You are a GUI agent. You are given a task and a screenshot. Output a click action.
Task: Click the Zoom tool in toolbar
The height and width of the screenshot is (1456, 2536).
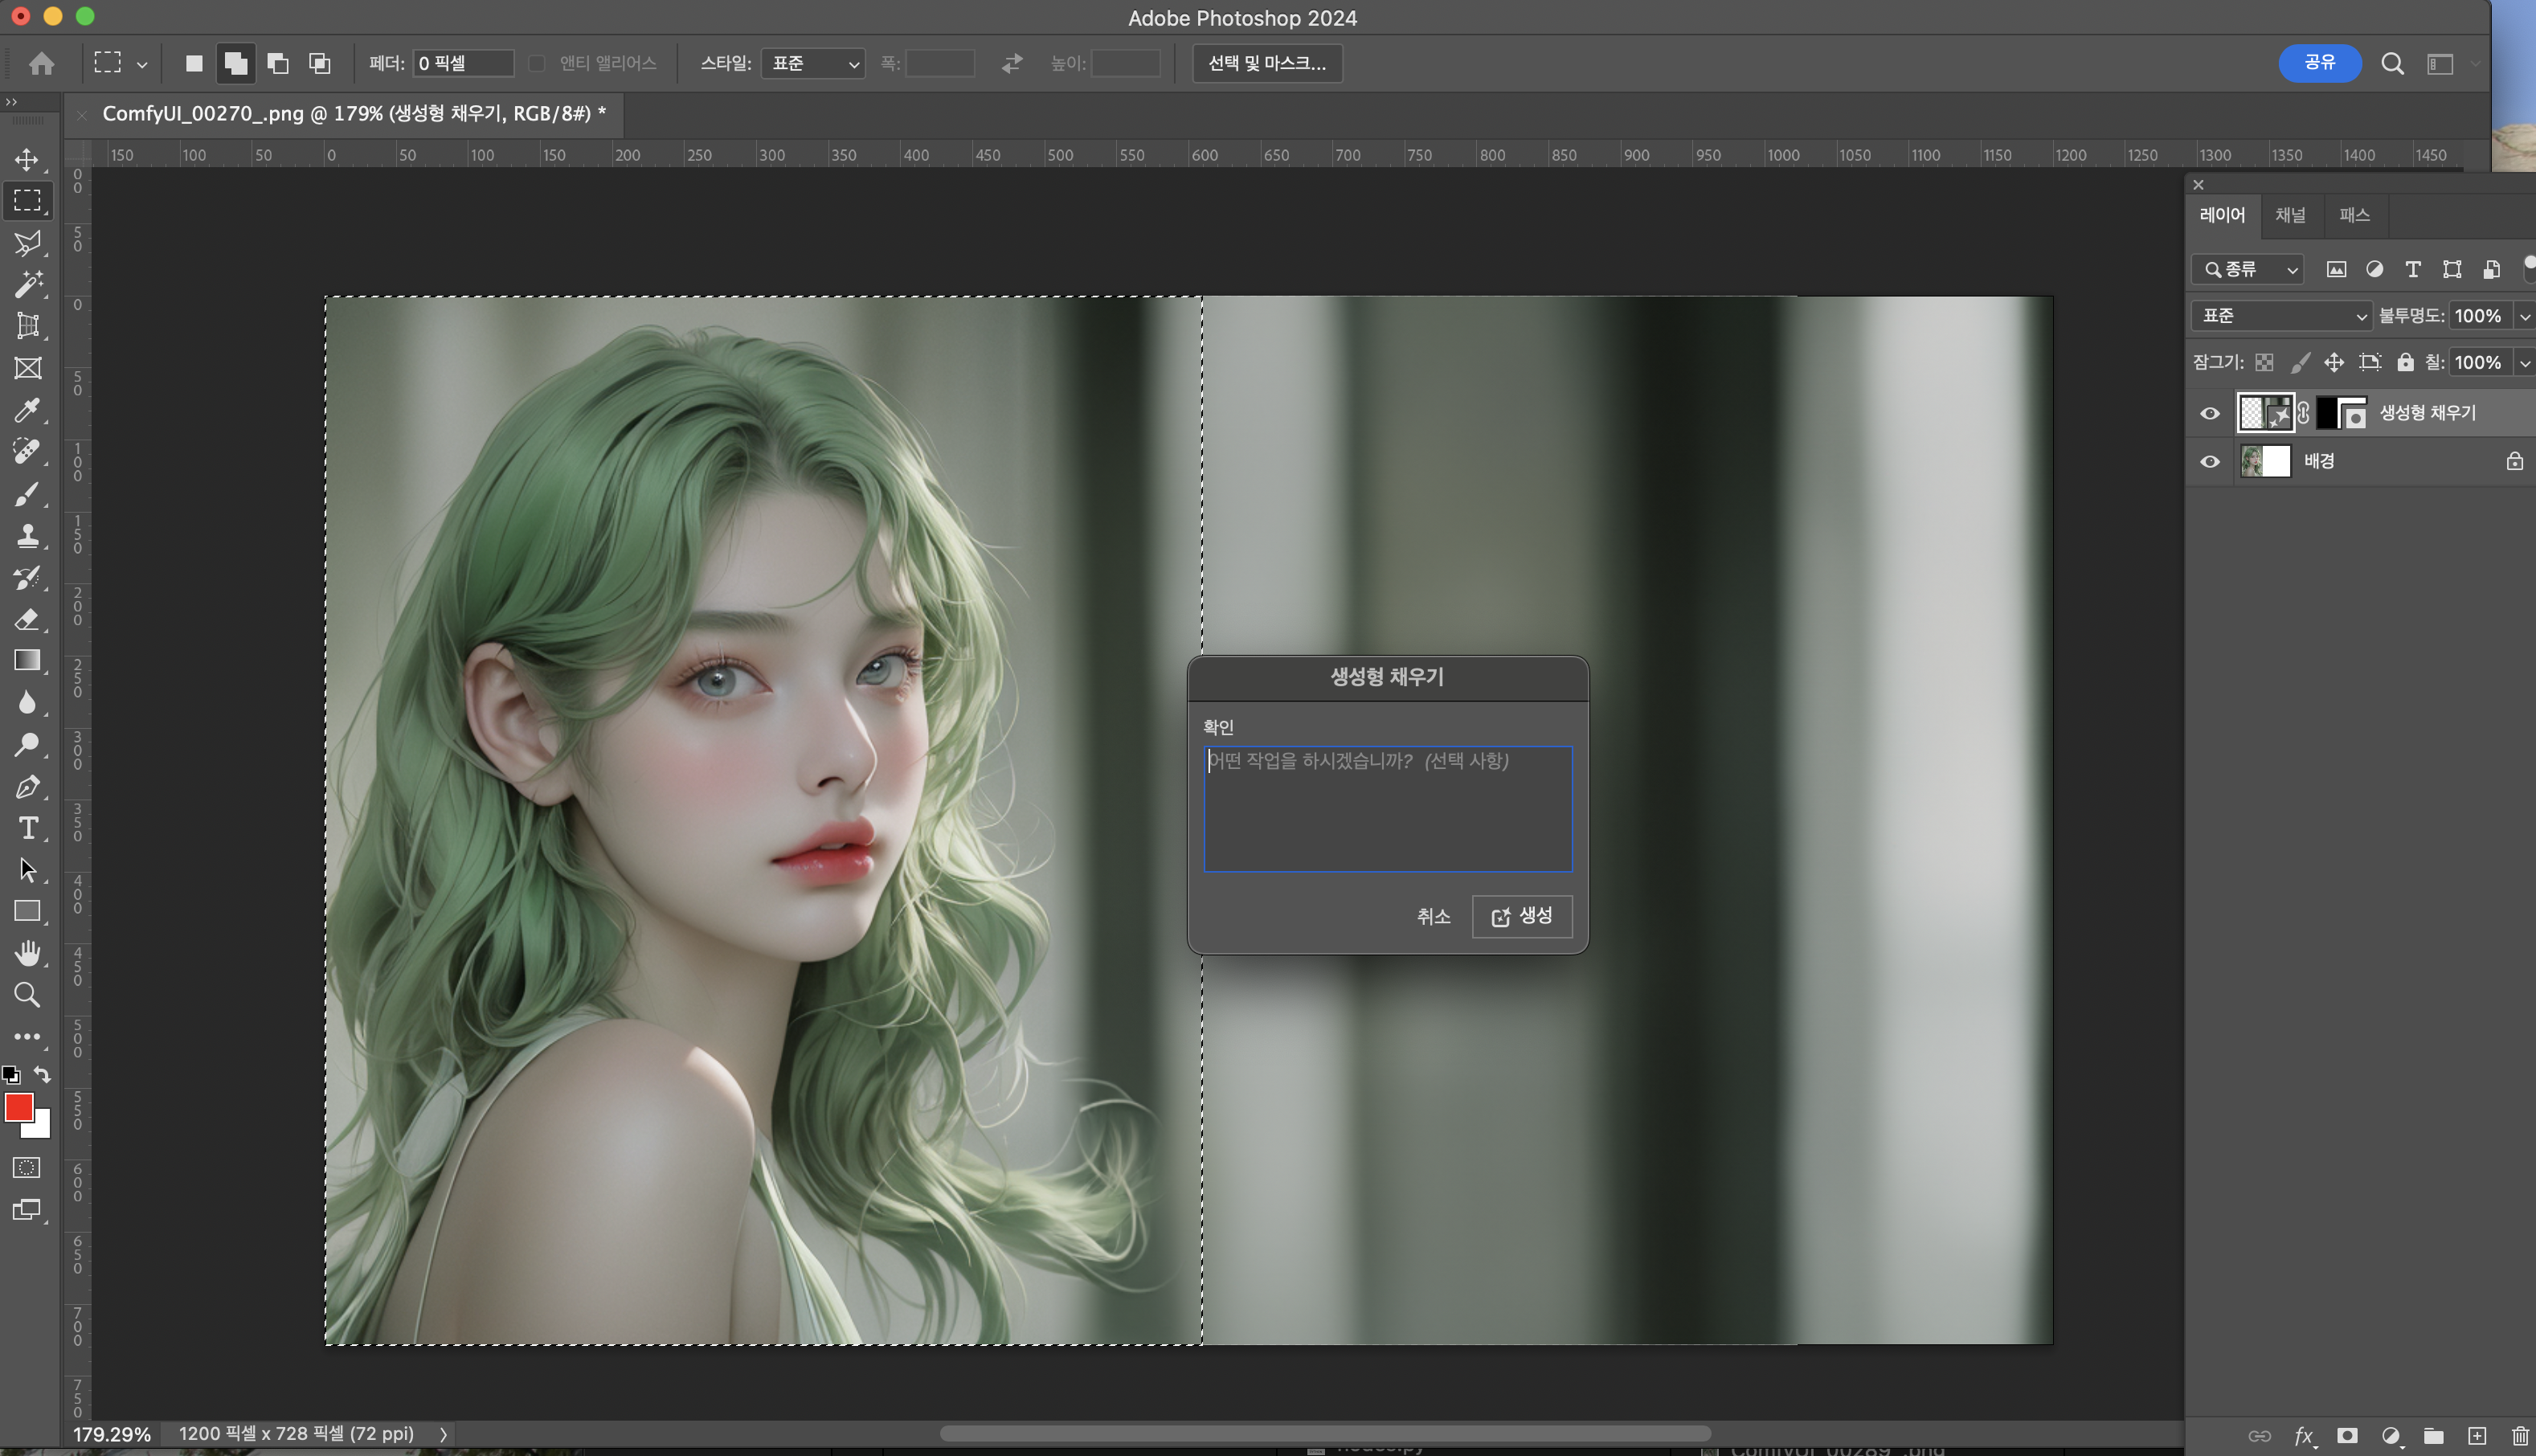click(27, 995)
